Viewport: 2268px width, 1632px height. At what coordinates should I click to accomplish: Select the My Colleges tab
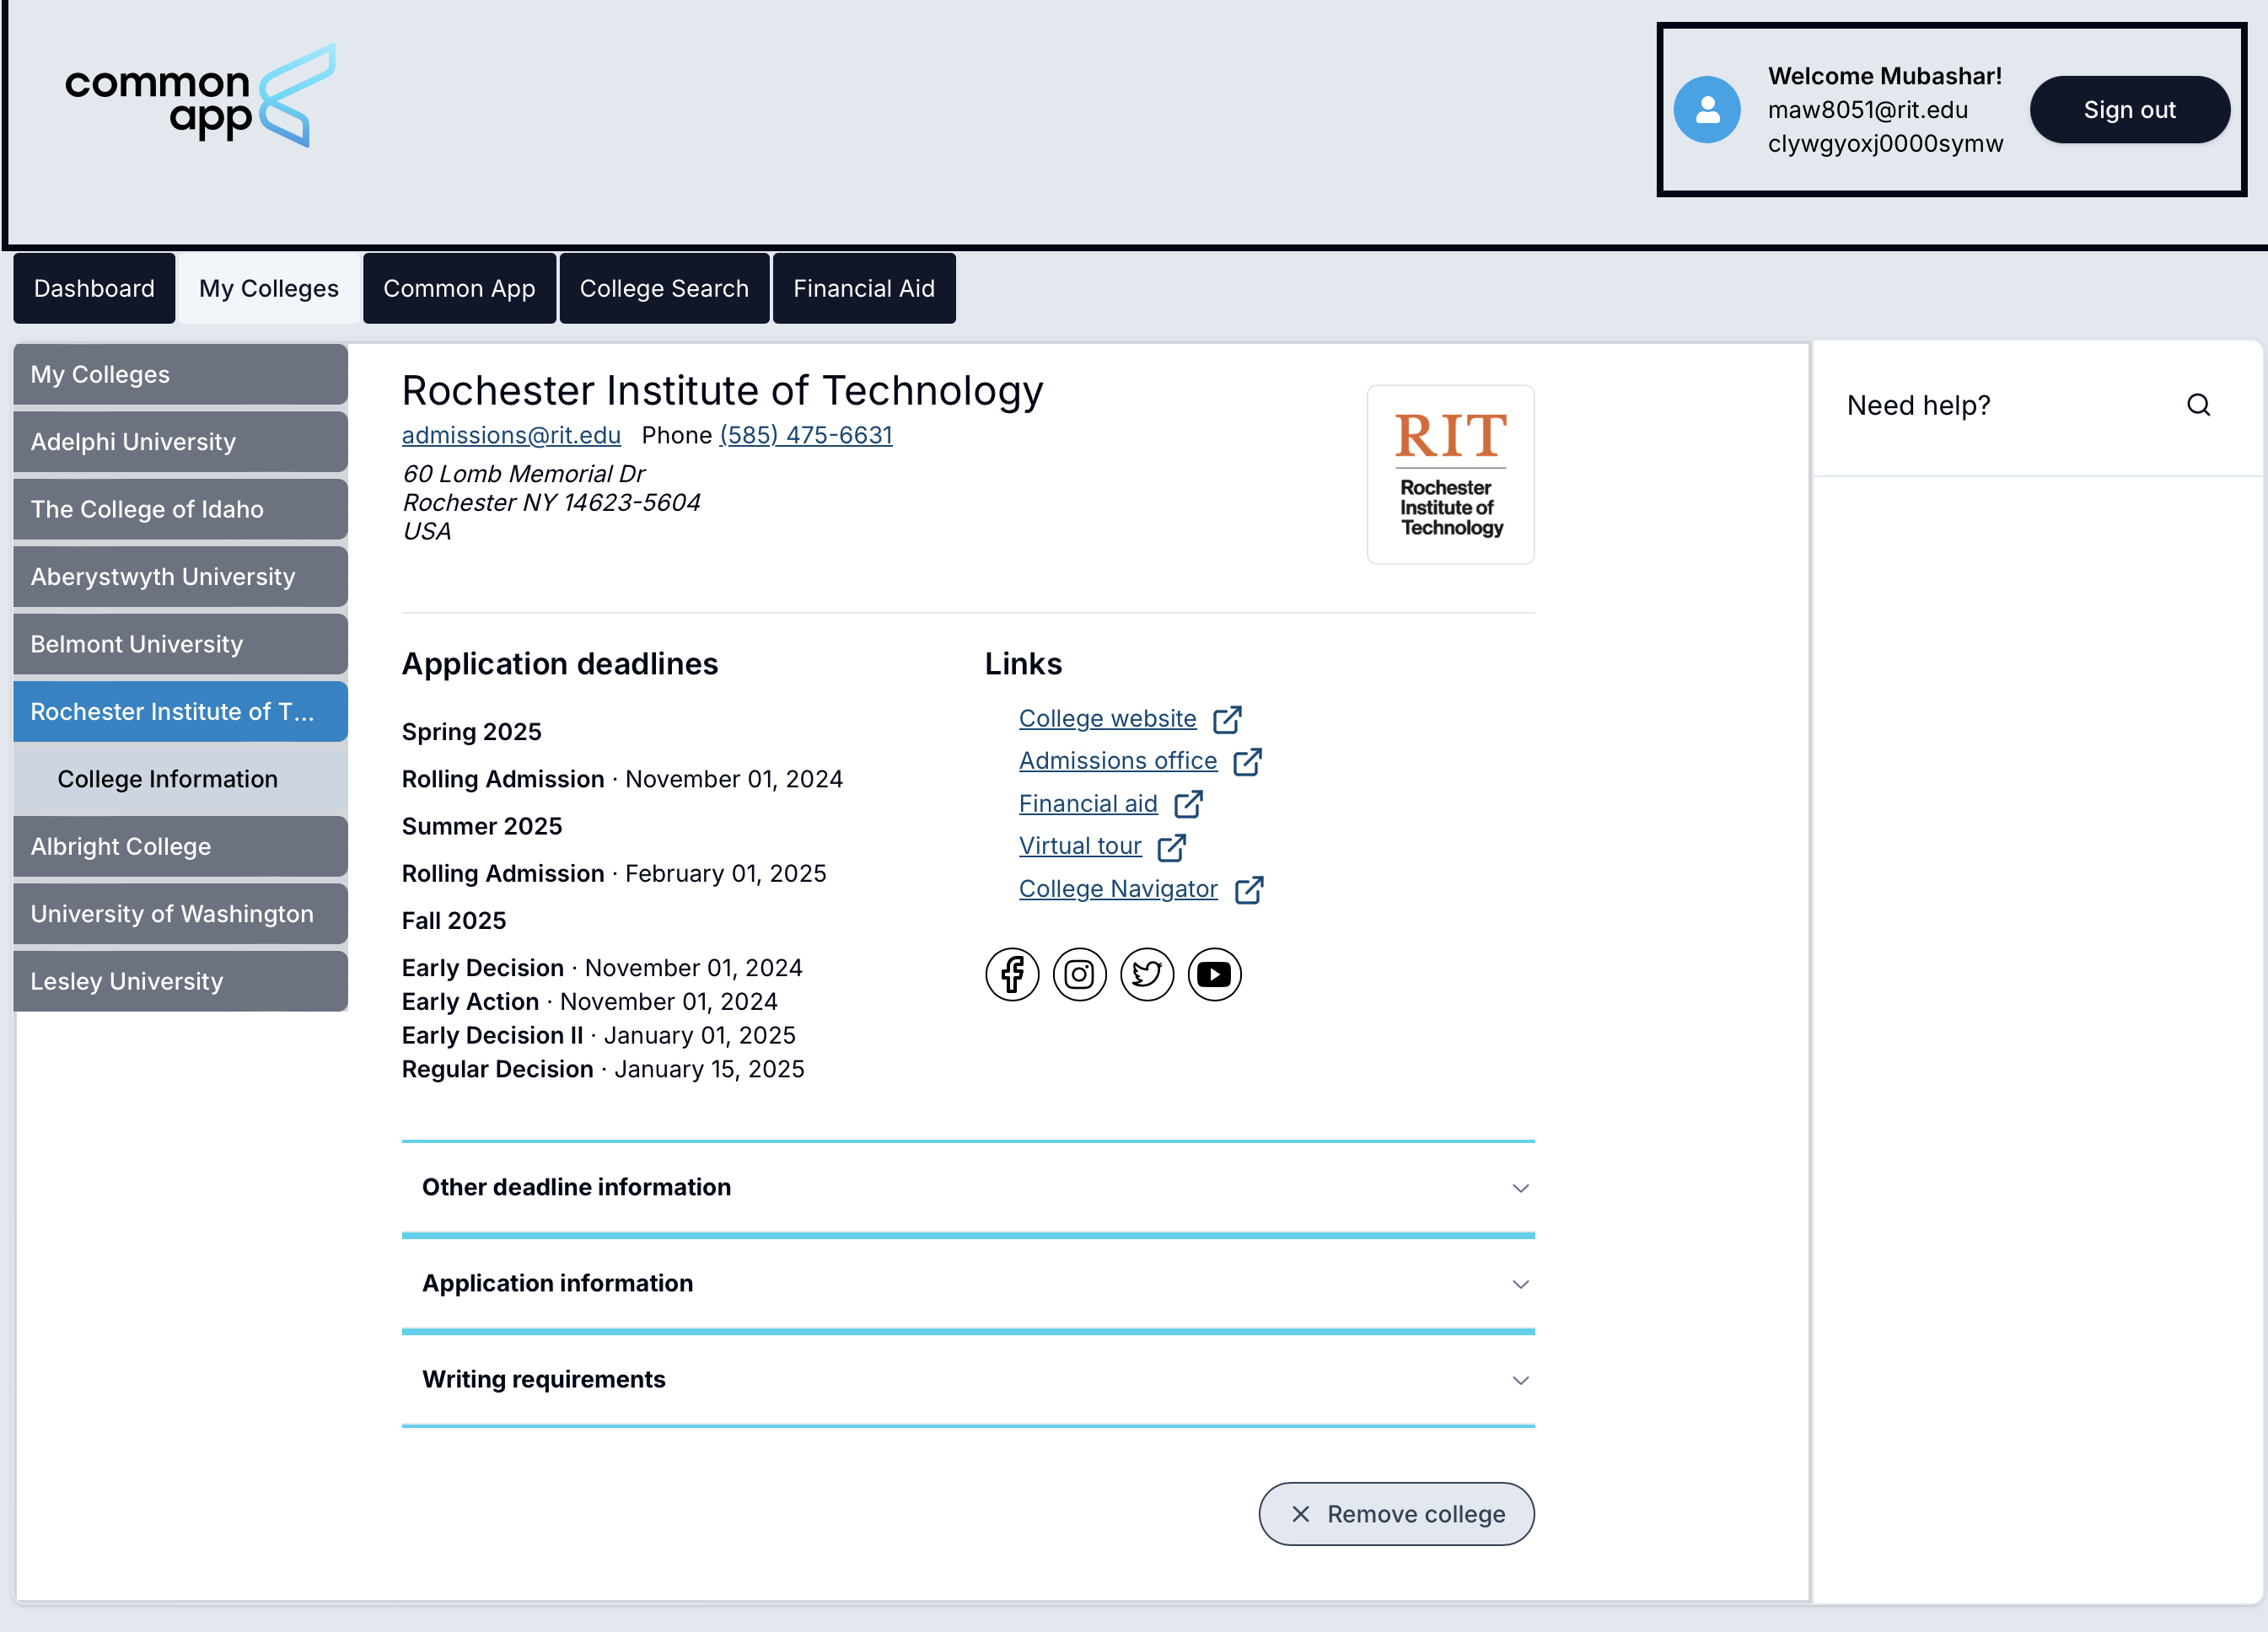coord(269,288)
